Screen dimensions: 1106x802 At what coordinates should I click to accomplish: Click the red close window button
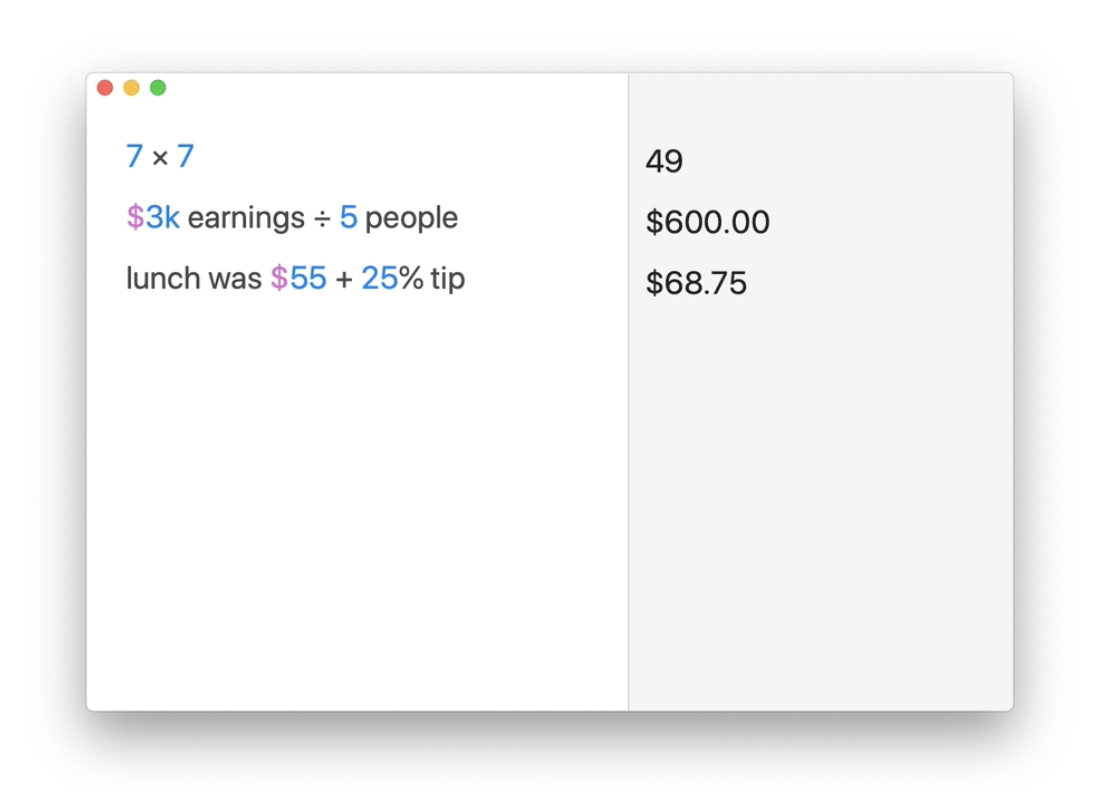click(105, 88)
